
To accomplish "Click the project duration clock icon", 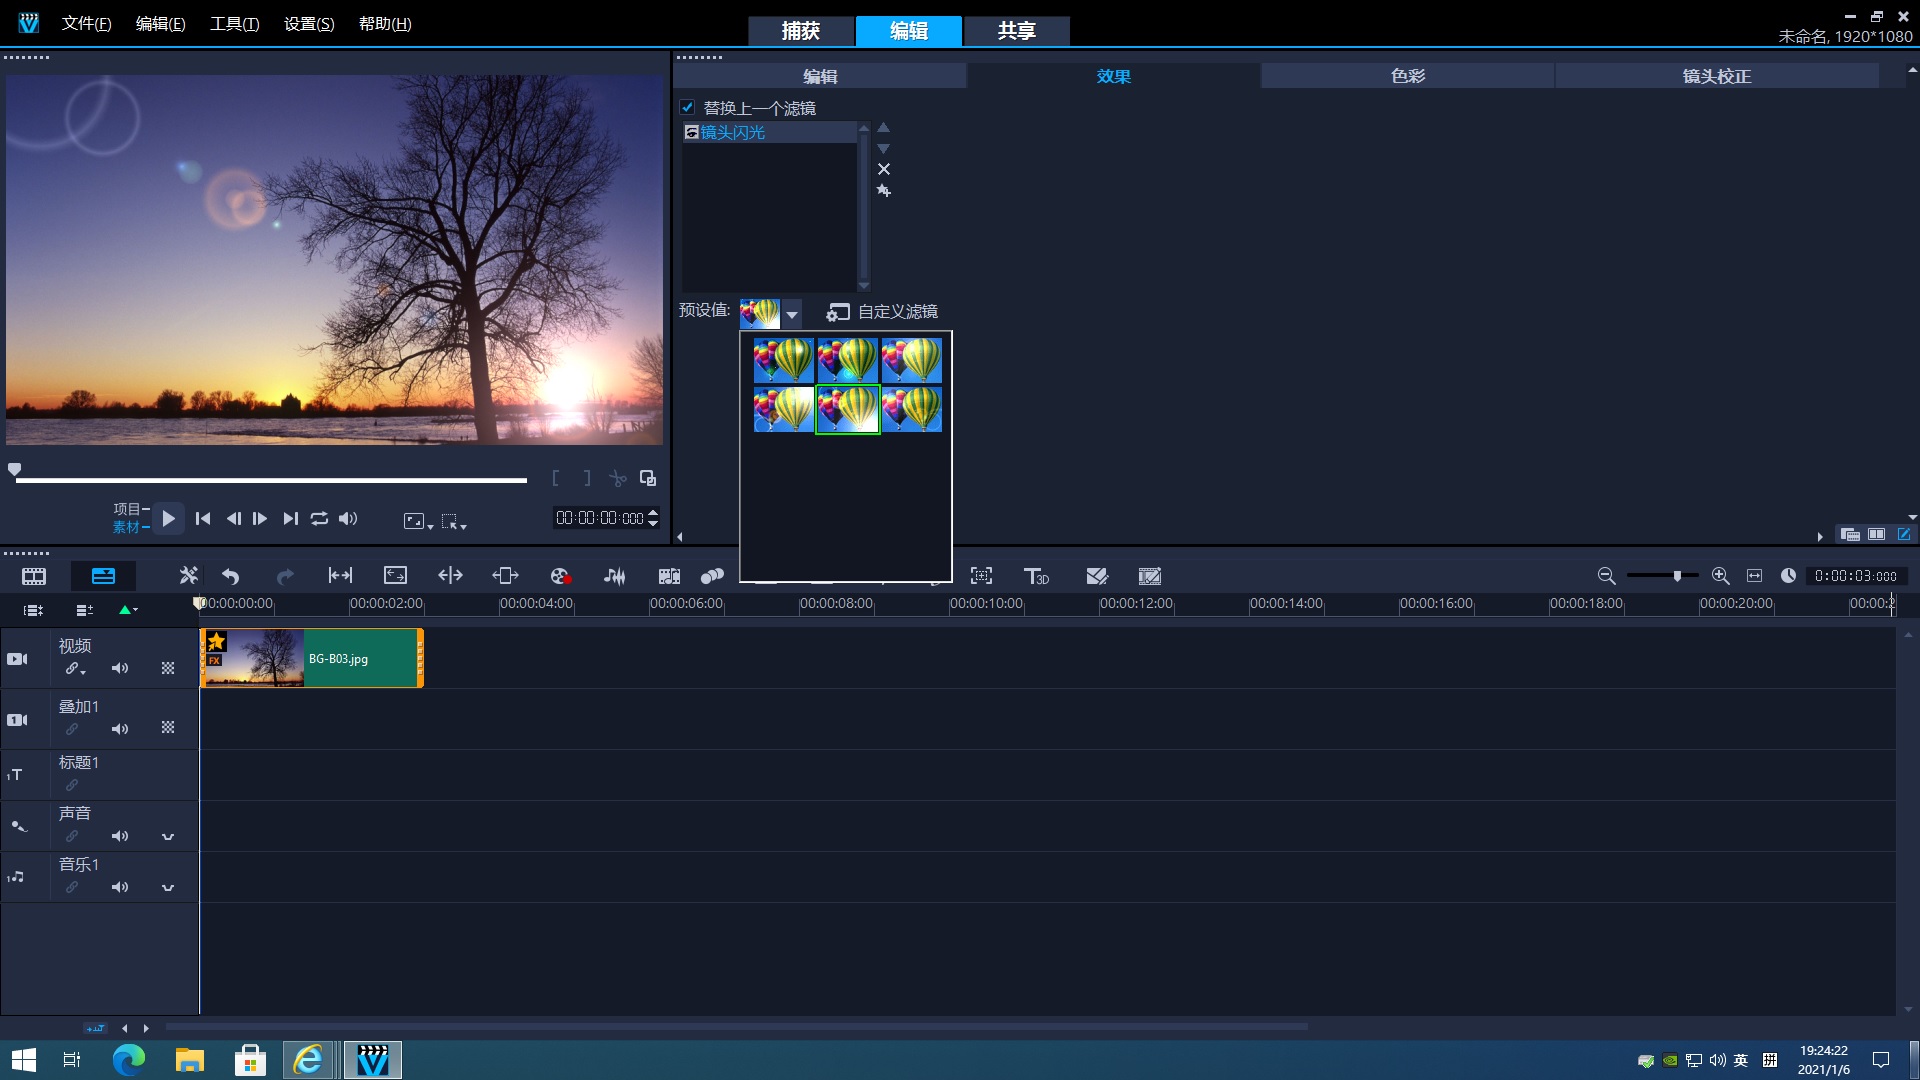I will 1788,576.
